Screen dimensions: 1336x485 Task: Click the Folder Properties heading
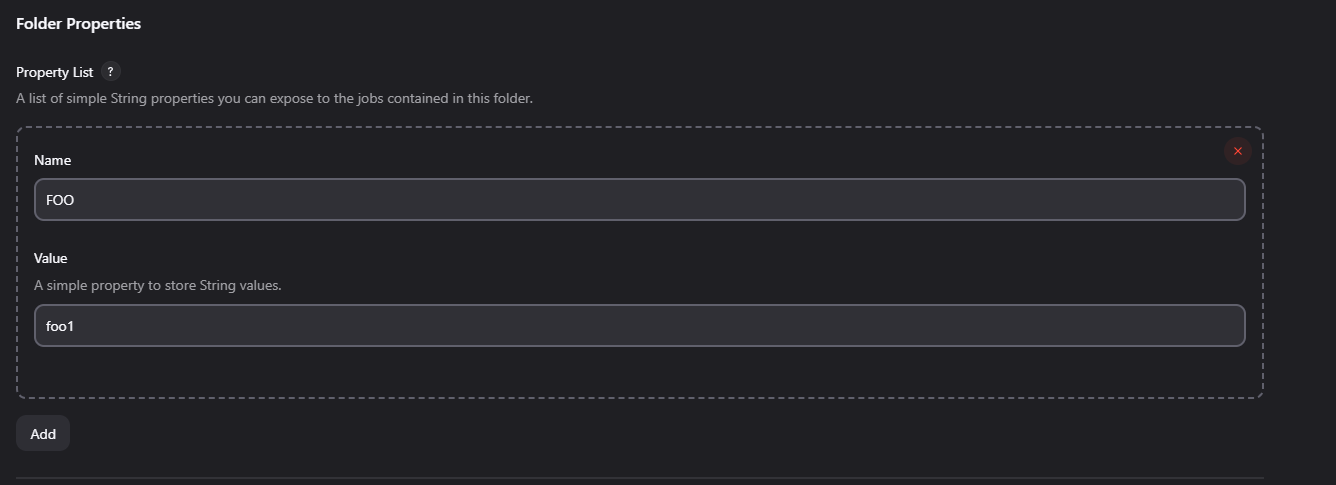pos(78,24)
